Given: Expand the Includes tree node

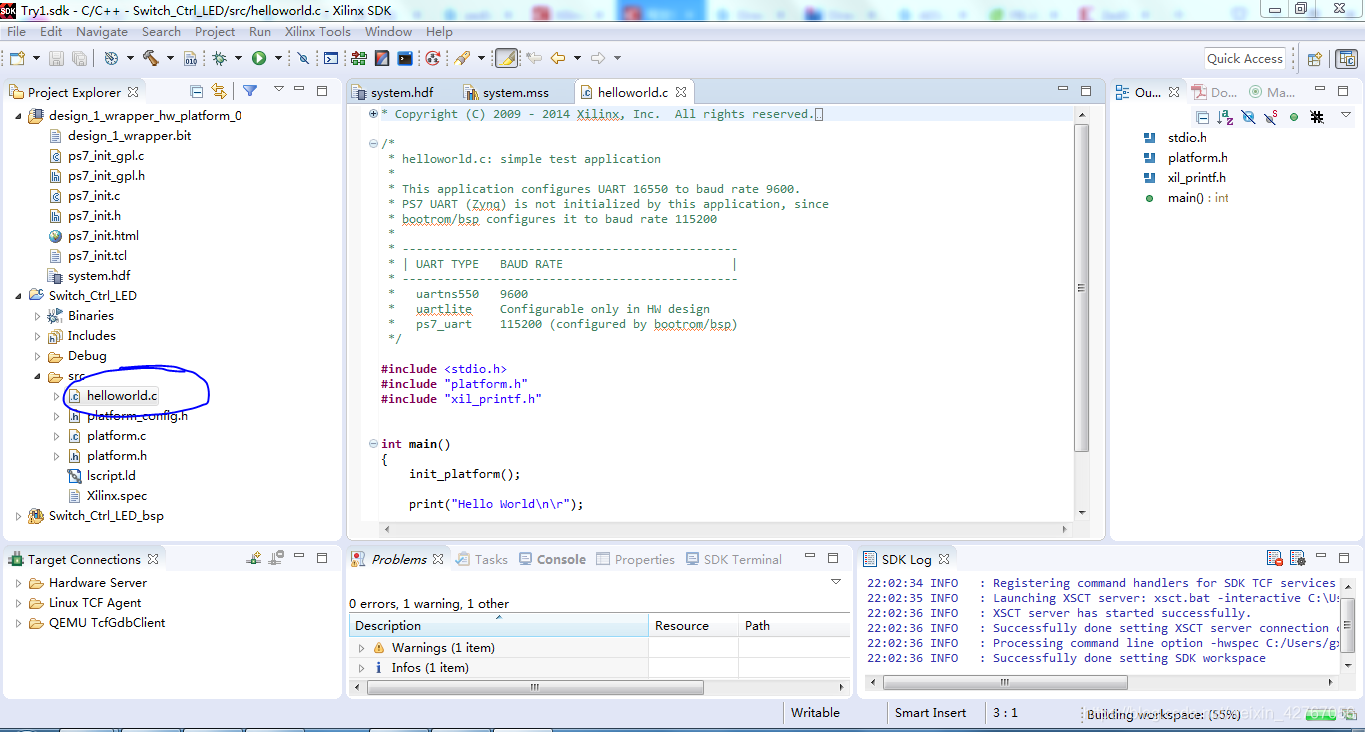Looking at the screenshot, I should pos(38,336).
